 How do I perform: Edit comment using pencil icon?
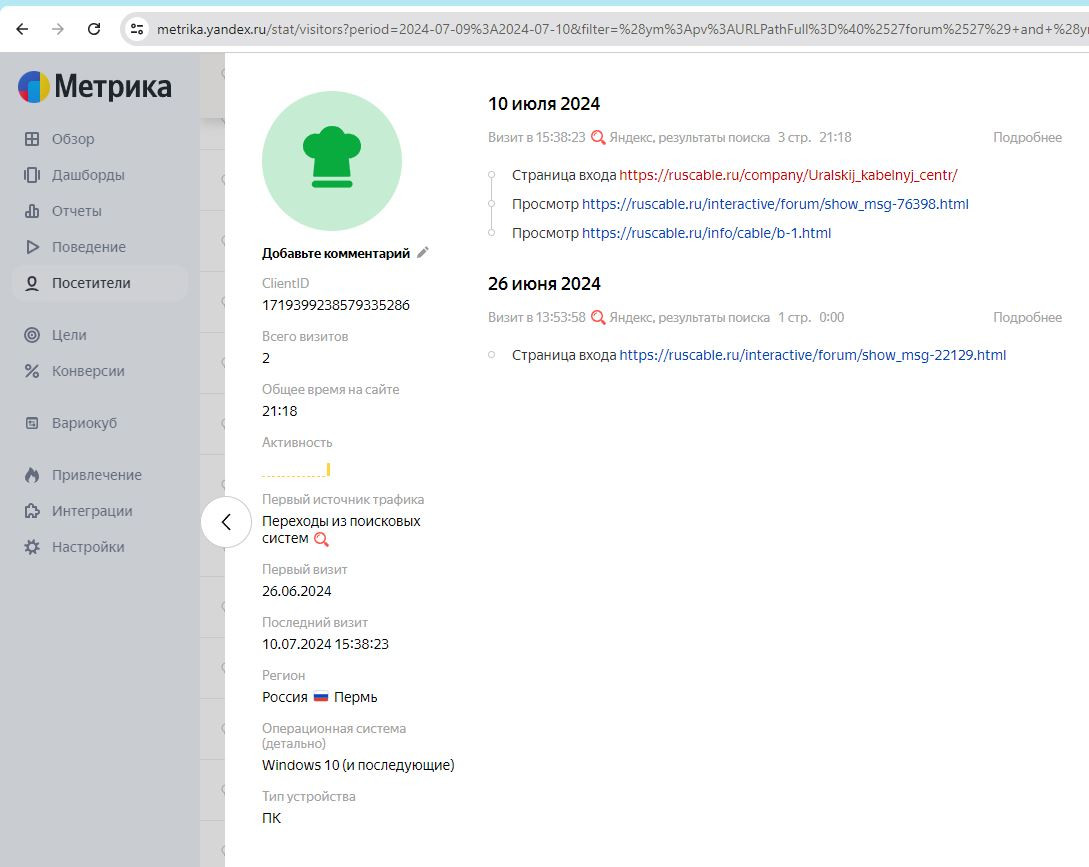pyautogui.click(x=423, y=253)
